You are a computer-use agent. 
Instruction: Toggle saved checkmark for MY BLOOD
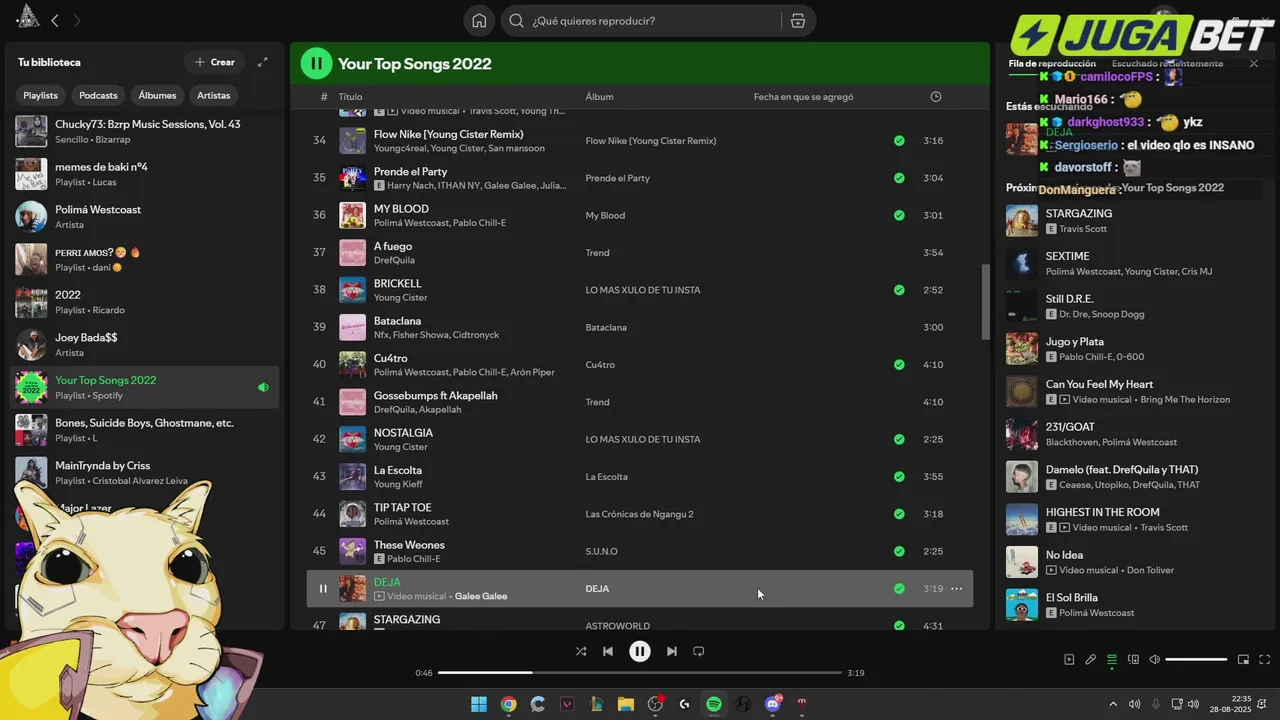coord(899,215)
